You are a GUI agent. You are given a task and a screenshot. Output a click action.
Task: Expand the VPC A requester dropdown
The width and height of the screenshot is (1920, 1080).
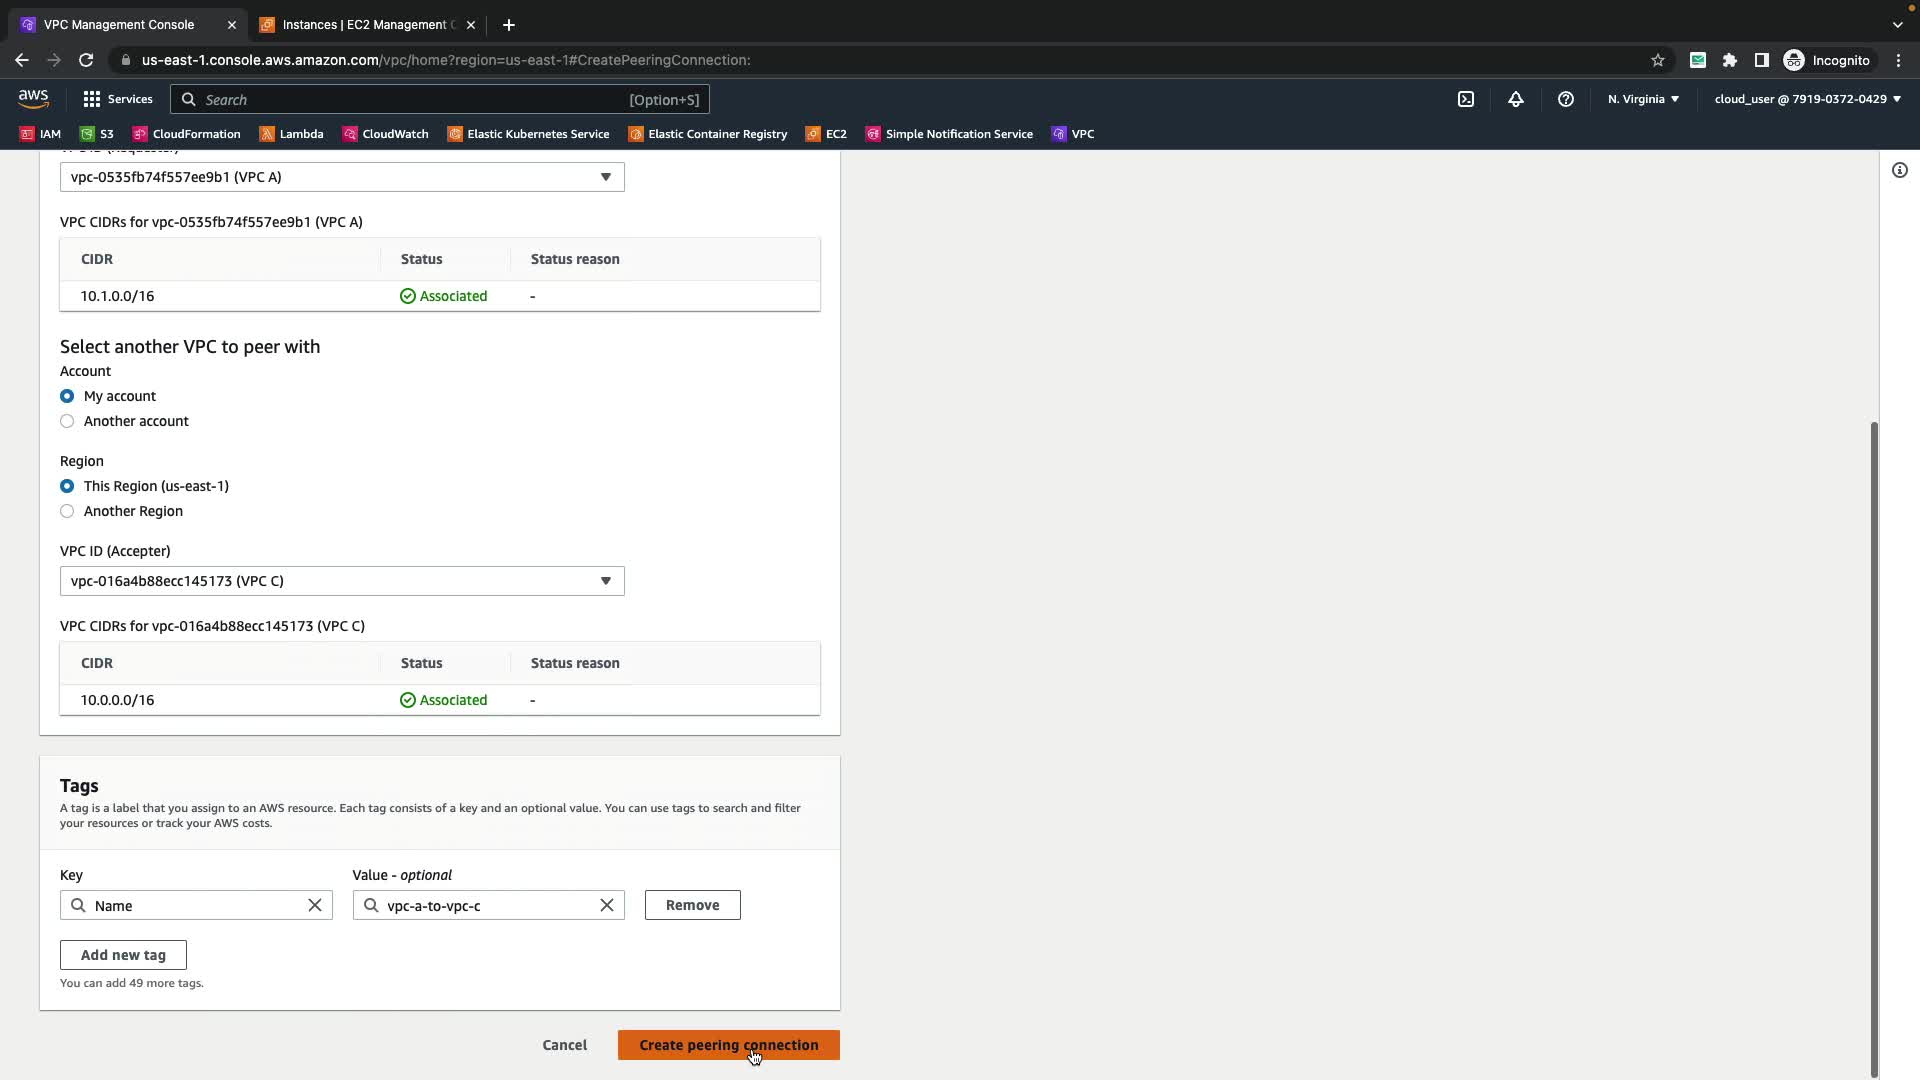[342, 177]
